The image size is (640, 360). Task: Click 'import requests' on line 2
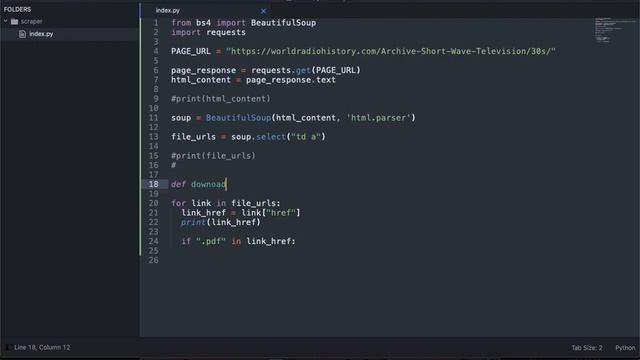(209, 32)
